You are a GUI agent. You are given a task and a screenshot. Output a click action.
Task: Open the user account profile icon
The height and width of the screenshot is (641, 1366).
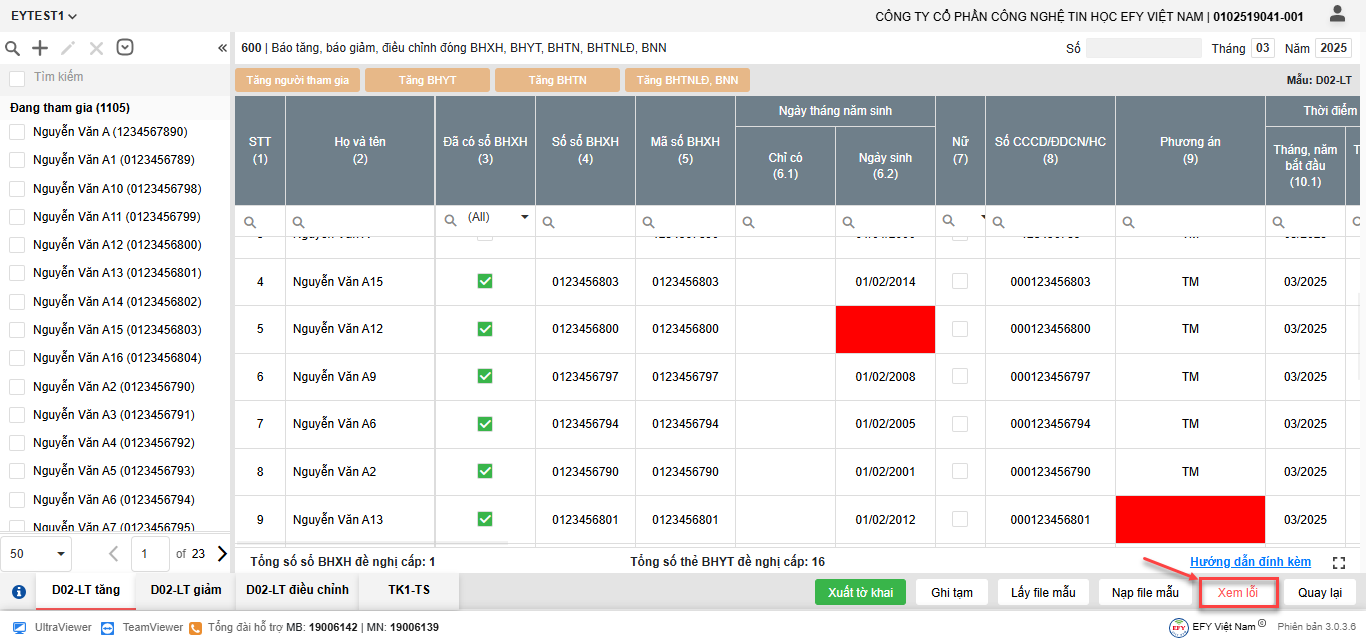1337,14
